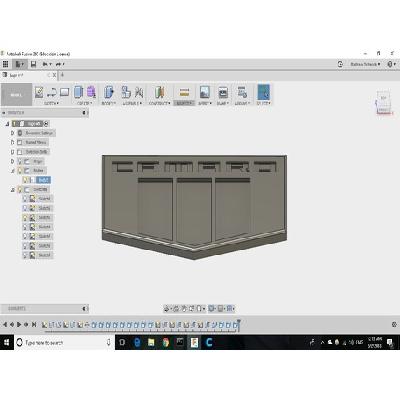This screenshot has height=400, width=400.
Task: Click the Insert image tool icon
Action: point(204,92)
